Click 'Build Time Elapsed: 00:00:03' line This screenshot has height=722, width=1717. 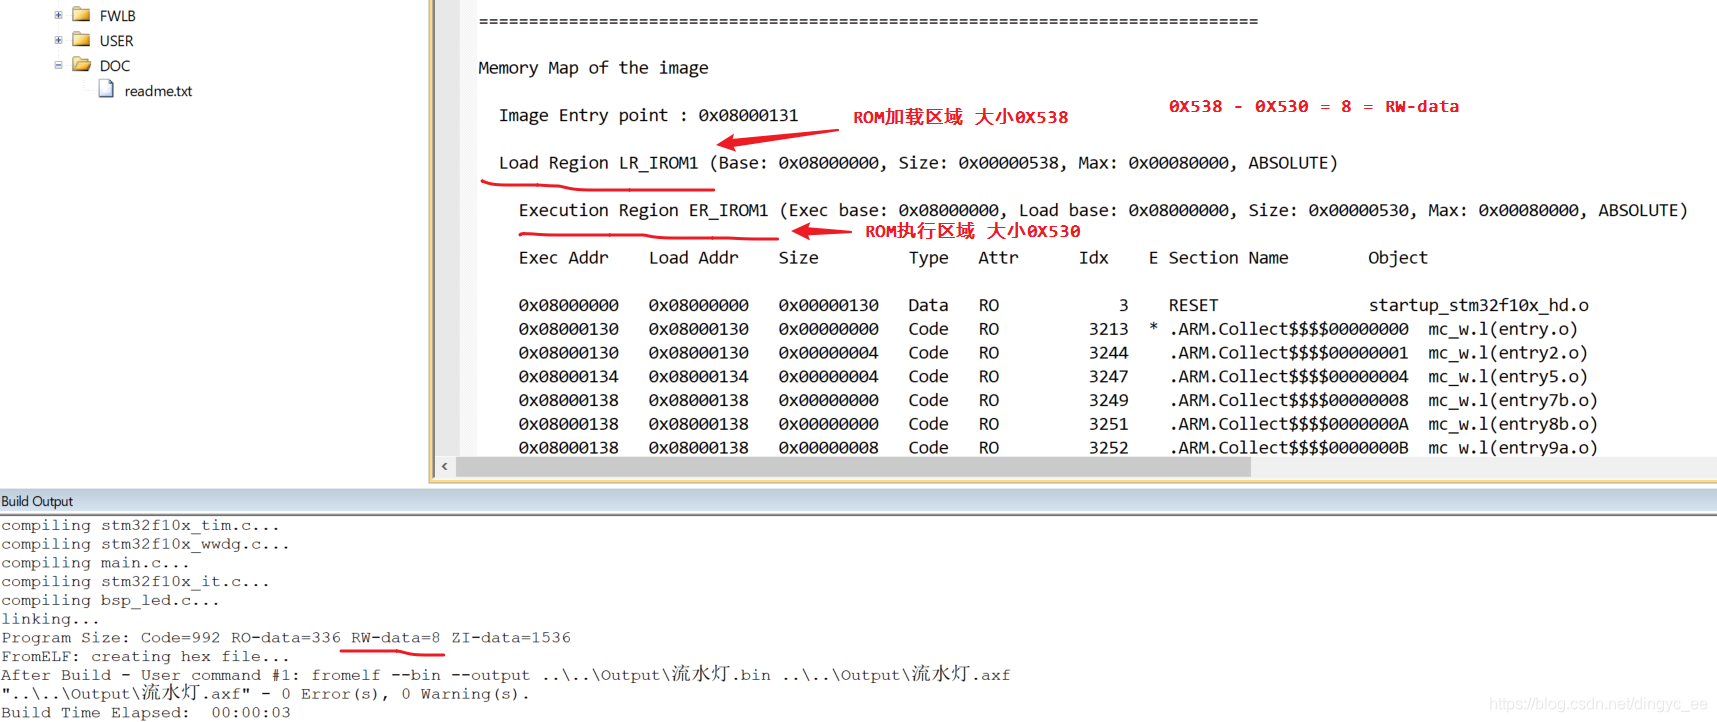tap(146, 713)
